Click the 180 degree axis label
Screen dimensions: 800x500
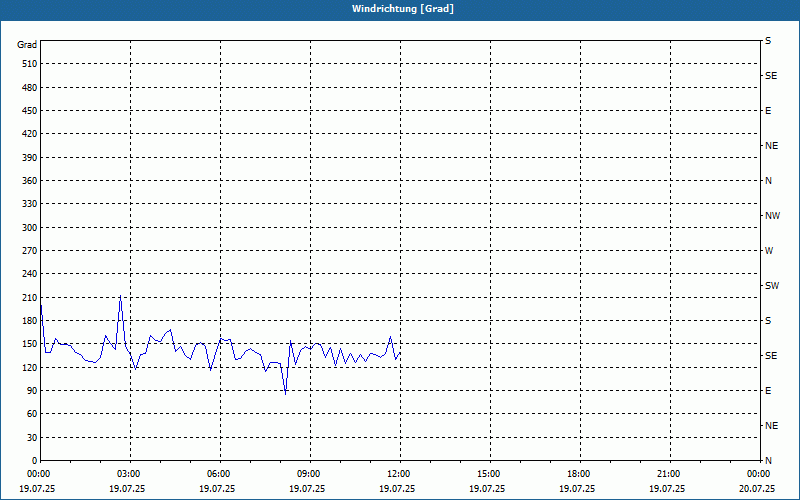coord(30,321)
